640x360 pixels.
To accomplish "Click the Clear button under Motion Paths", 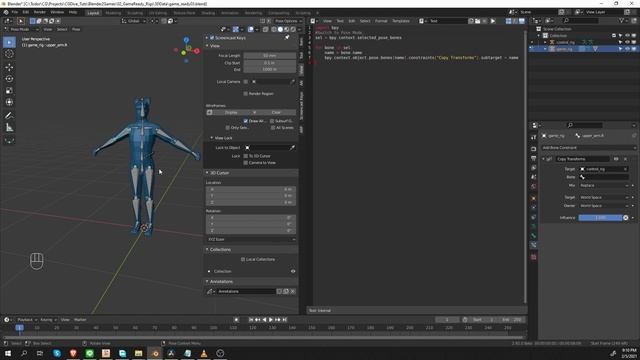I will [x=276, y=112].
